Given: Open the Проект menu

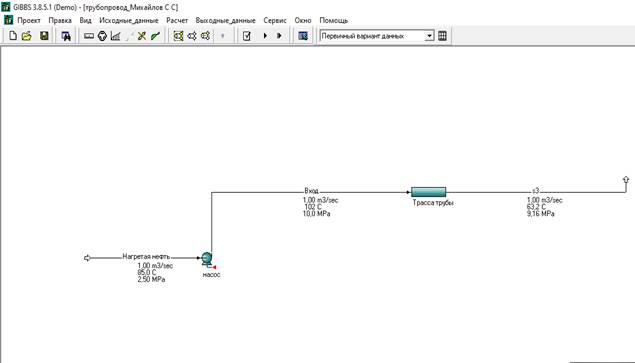Looking at the screenshot, I should point(29,20).
